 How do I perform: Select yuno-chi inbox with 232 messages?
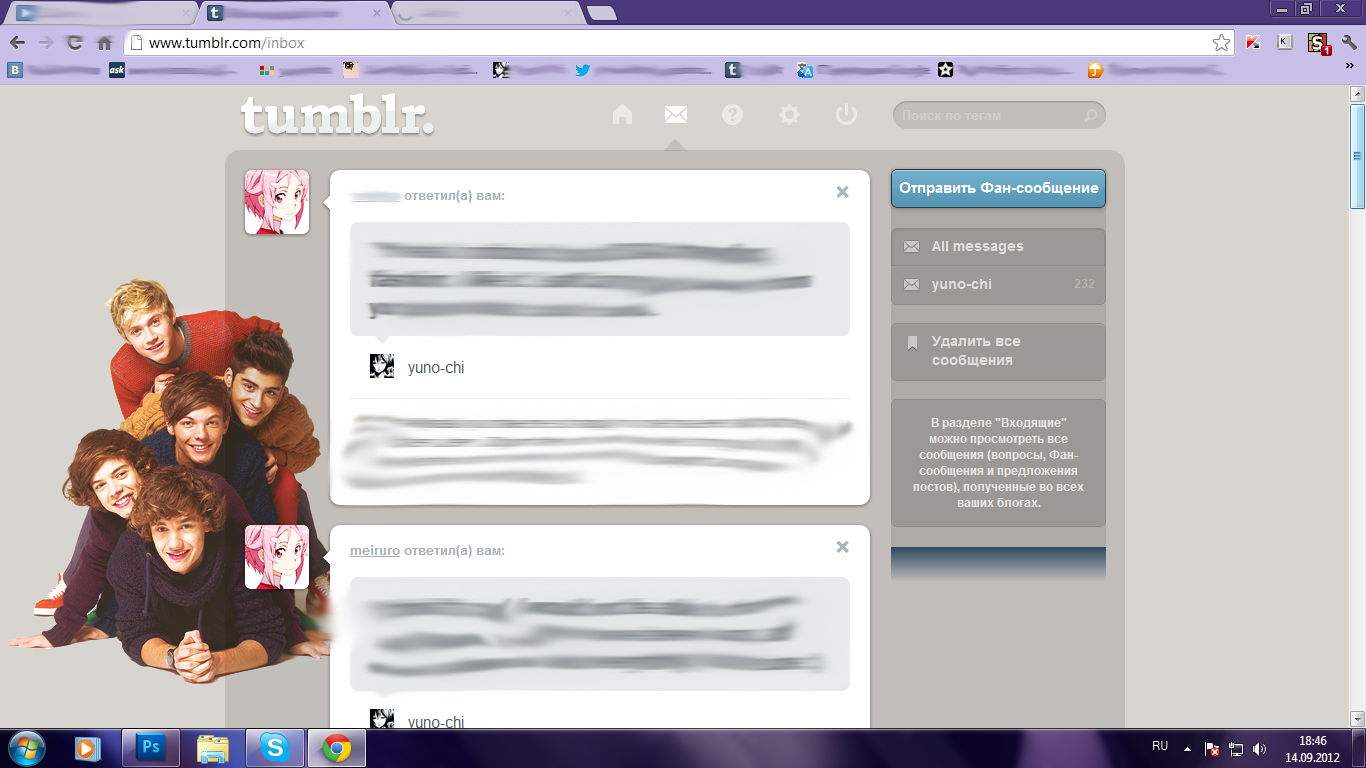coord(998,284)
